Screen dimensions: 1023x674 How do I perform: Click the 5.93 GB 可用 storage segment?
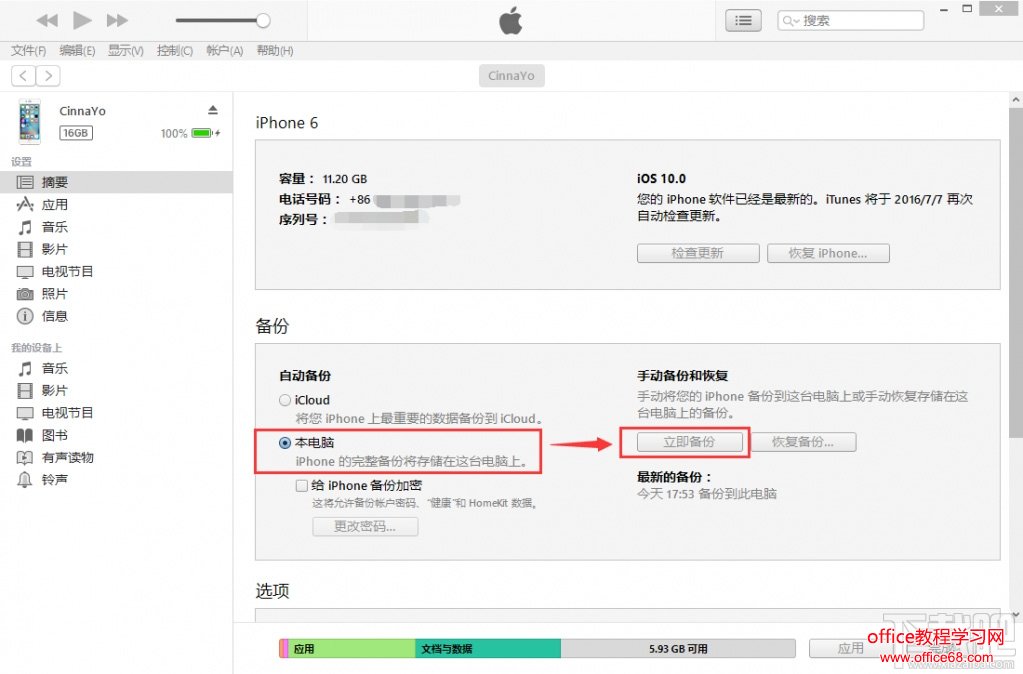click(678, 649)
